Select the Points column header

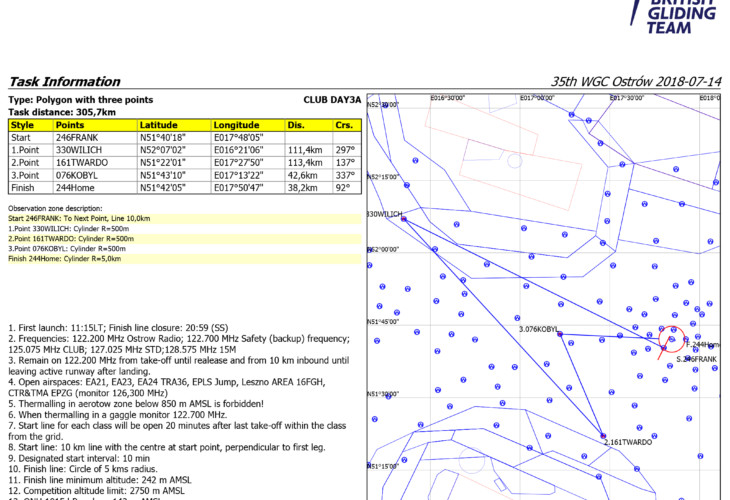tap(94, 125)
